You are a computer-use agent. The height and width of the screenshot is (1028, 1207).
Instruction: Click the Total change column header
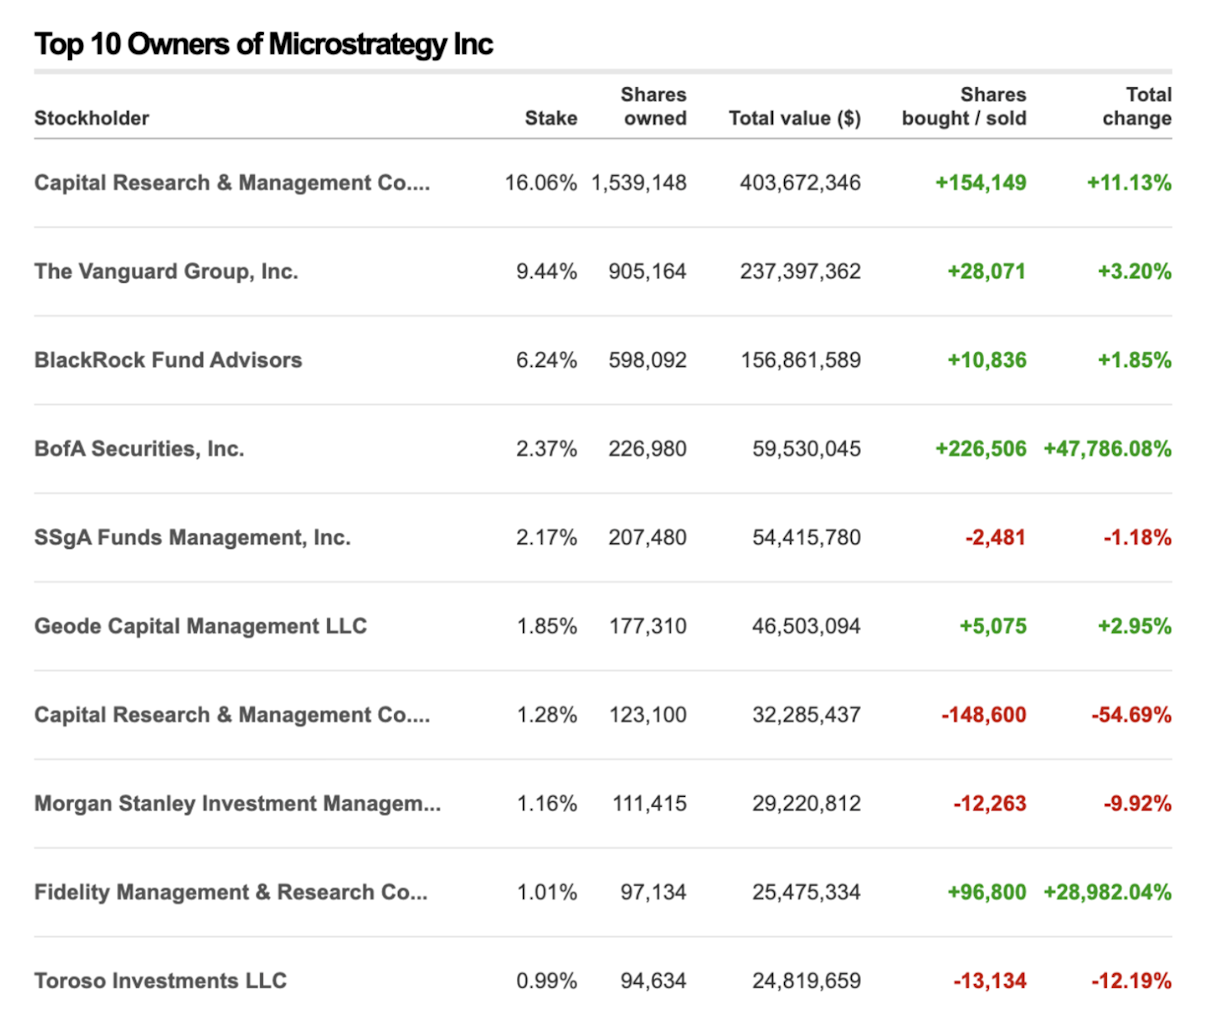point(1137,106)
